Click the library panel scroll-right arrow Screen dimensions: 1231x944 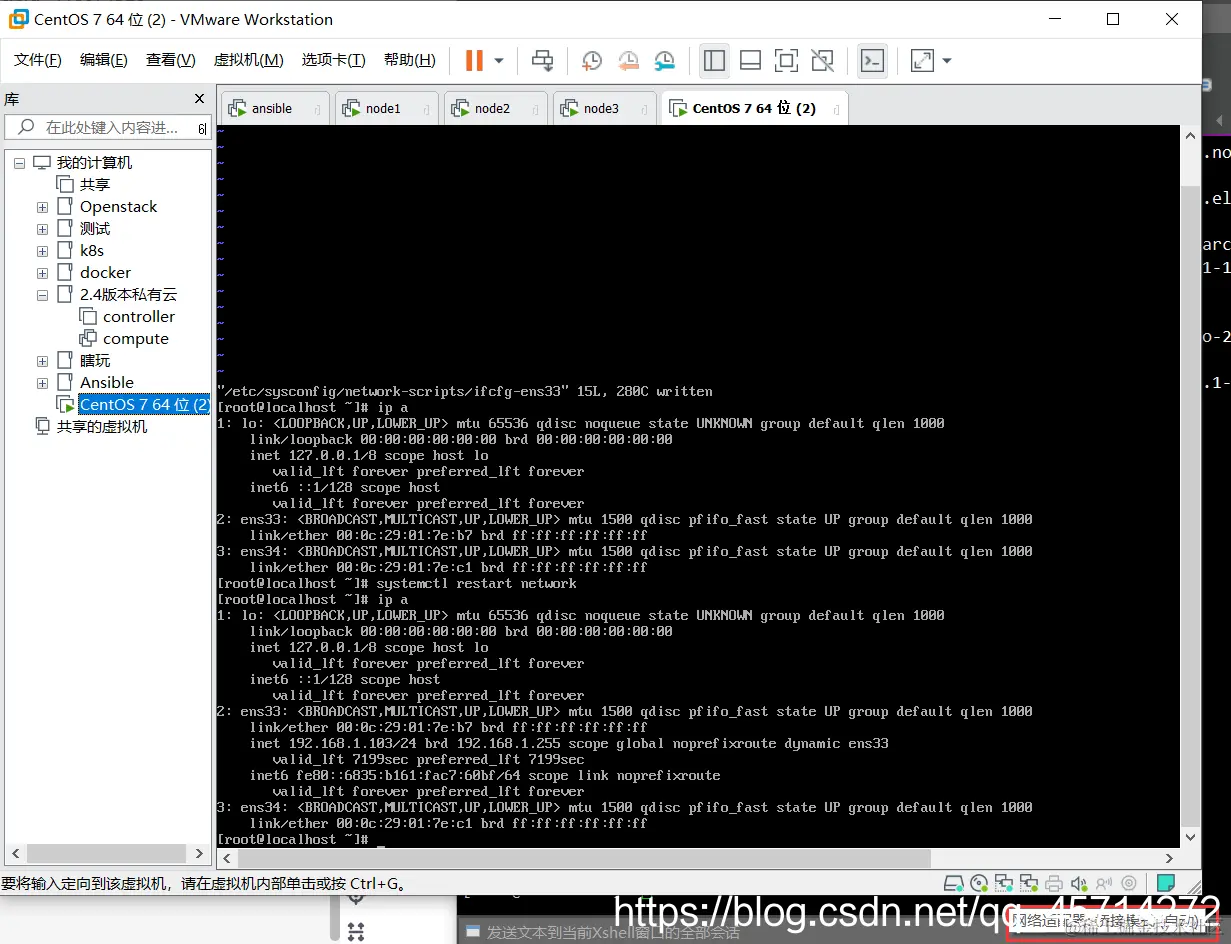tap(199, 853)
